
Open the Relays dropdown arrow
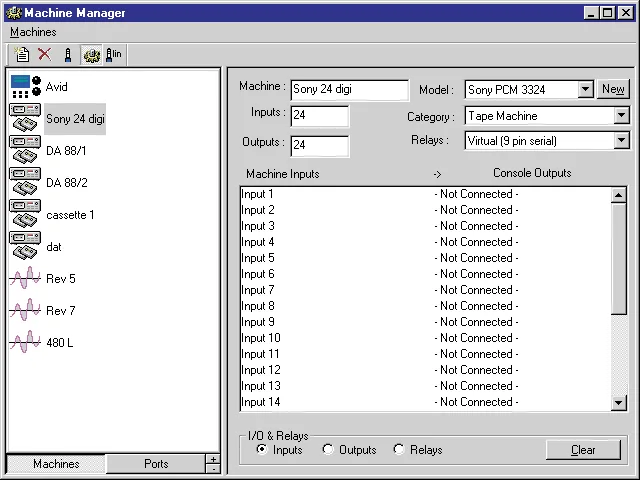(x=621, y=141)
